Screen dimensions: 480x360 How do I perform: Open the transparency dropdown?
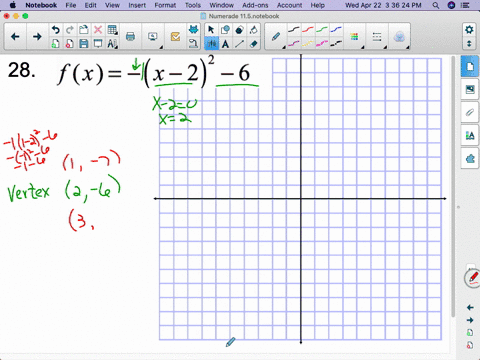tap(399, 37)
